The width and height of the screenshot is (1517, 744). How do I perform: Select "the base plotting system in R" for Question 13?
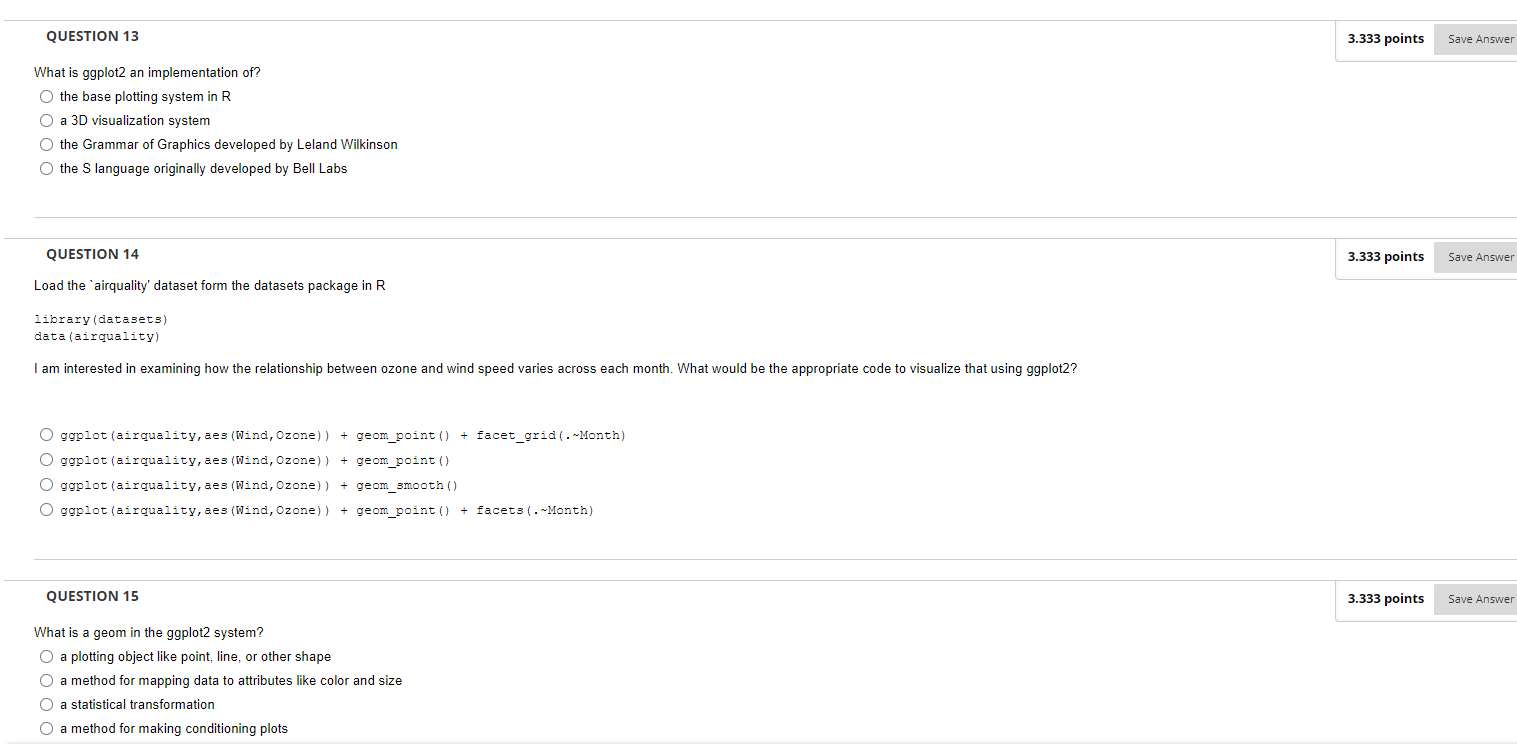[x=46, y=96]
